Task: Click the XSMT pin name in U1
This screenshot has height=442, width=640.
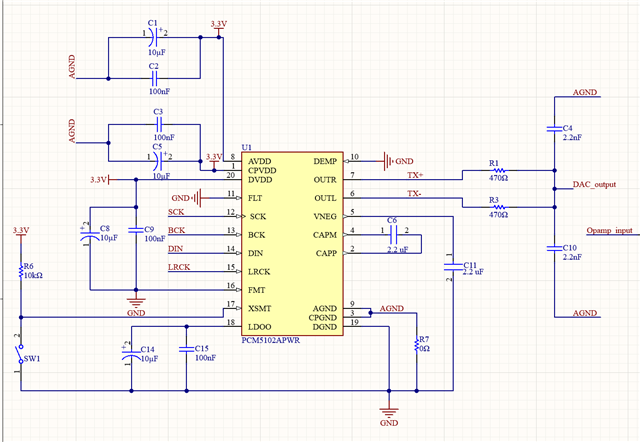Action: [260, 309]
